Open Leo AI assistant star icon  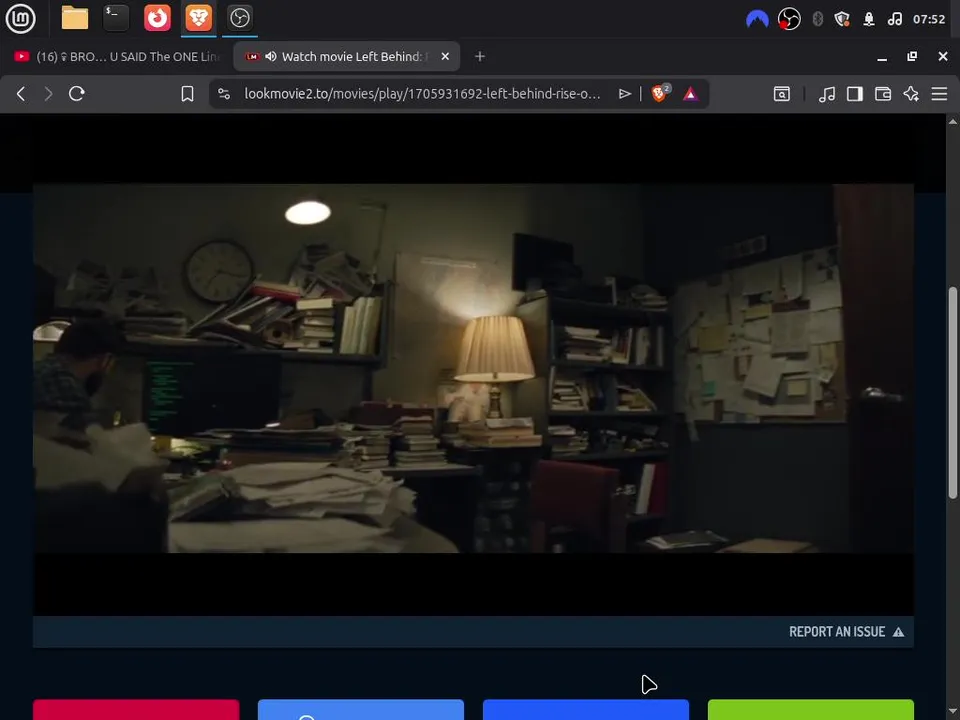pyautogui.click(x=911, y=94)
